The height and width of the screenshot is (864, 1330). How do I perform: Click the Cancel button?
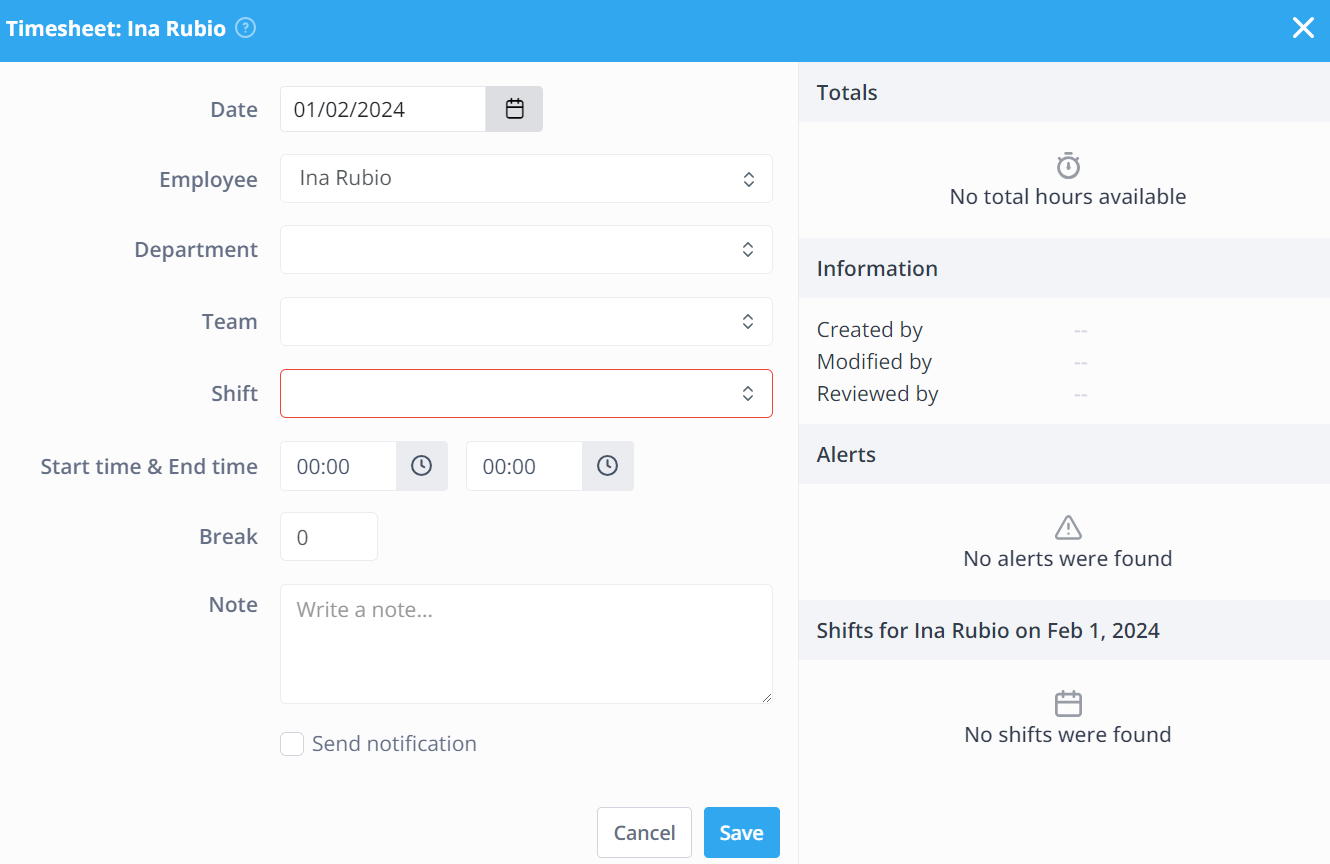[644, 832]
